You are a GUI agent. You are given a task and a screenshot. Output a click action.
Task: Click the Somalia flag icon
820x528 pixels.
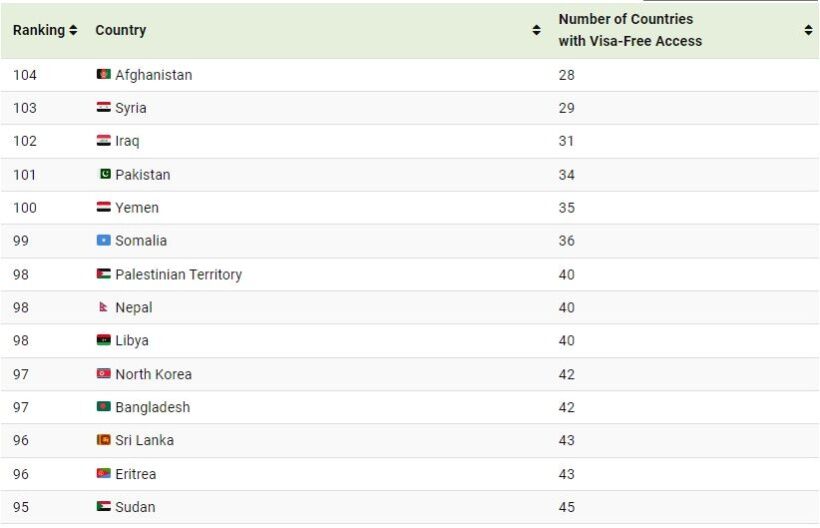pyautogui.click(x=103, y=241)
